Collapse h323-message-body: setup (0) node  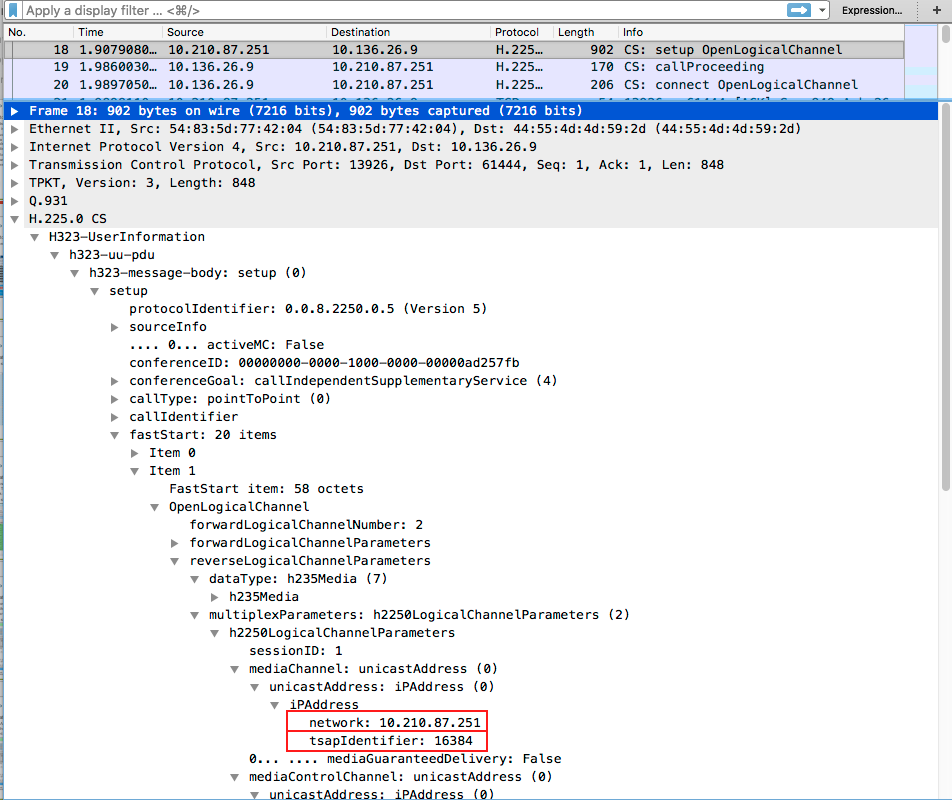pyautogui.click(x=75, y=273)
